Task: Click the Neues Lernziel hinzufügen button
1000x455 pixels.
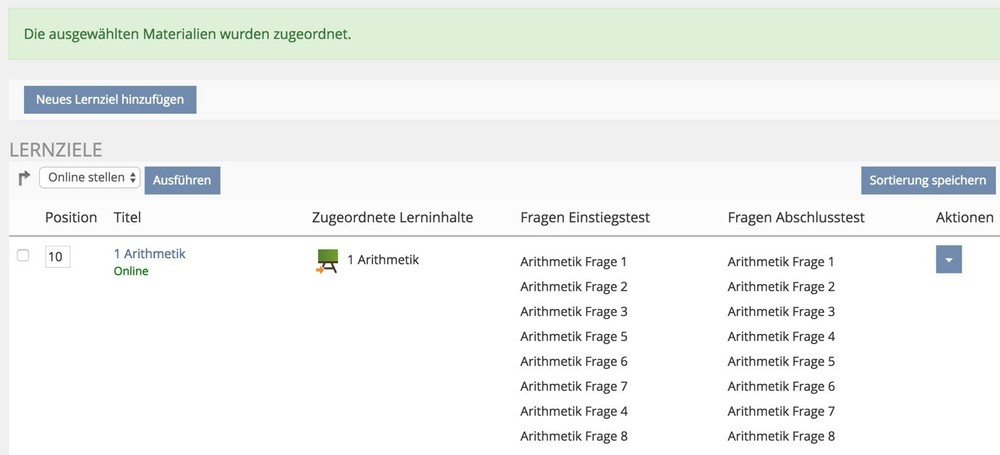Action: pyautogui.click(x=110, y=100)
